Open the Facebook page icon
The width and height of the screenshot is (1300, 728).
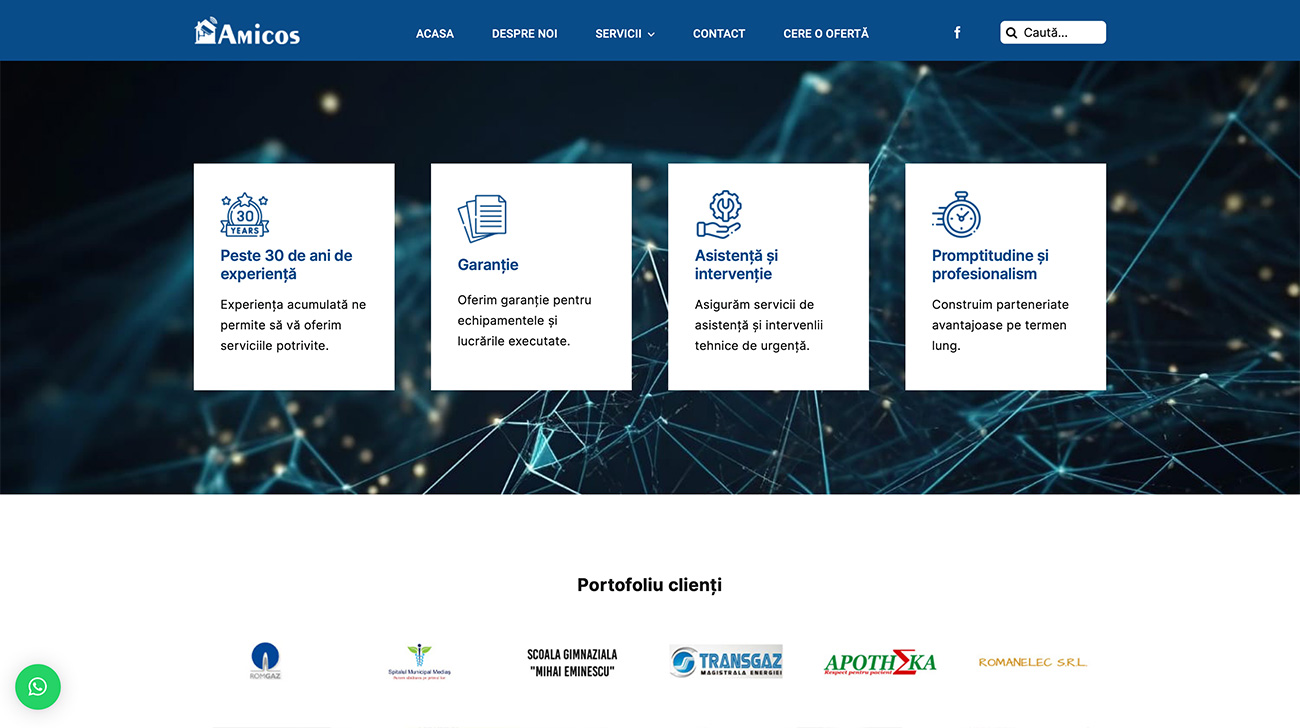pos(957,33)
